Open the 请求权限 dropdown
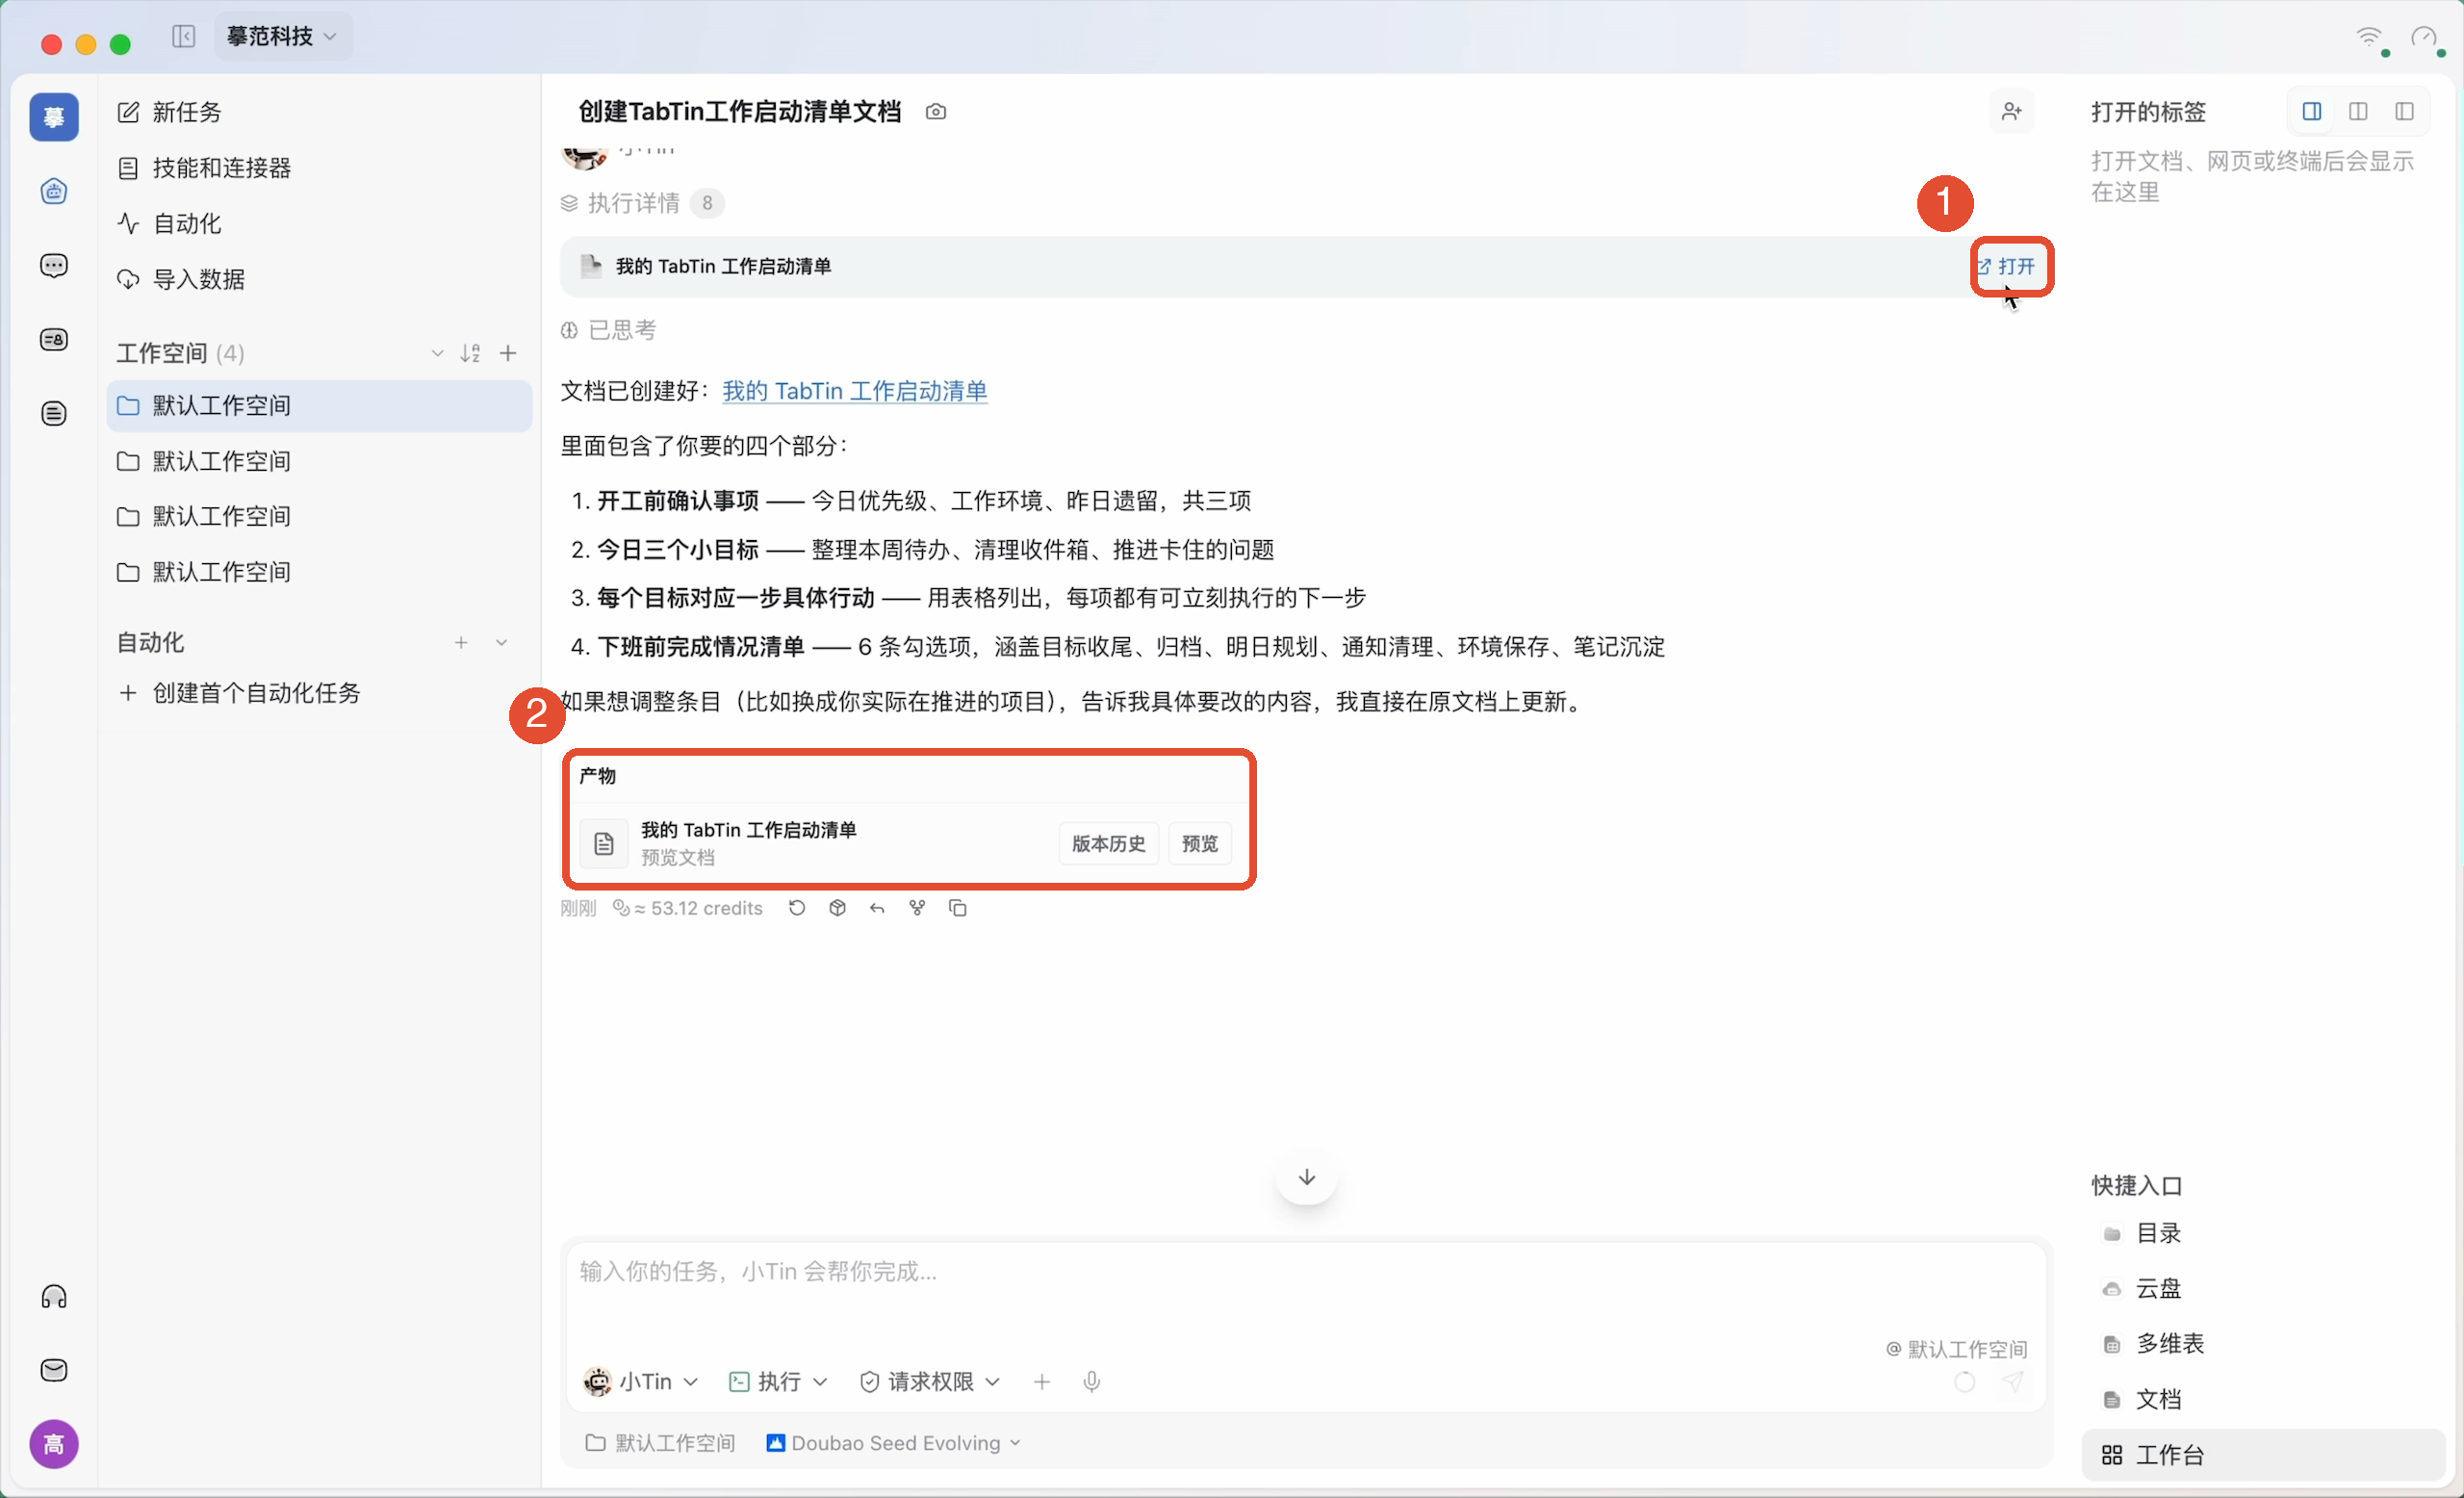2464x1498 pixels. coord(930,1382)
